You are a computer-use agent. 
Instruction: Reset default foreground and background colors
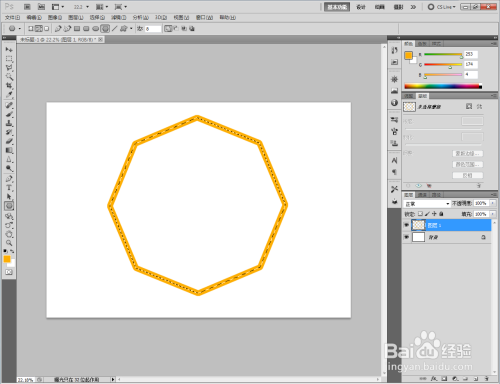[x=5, y=251]
